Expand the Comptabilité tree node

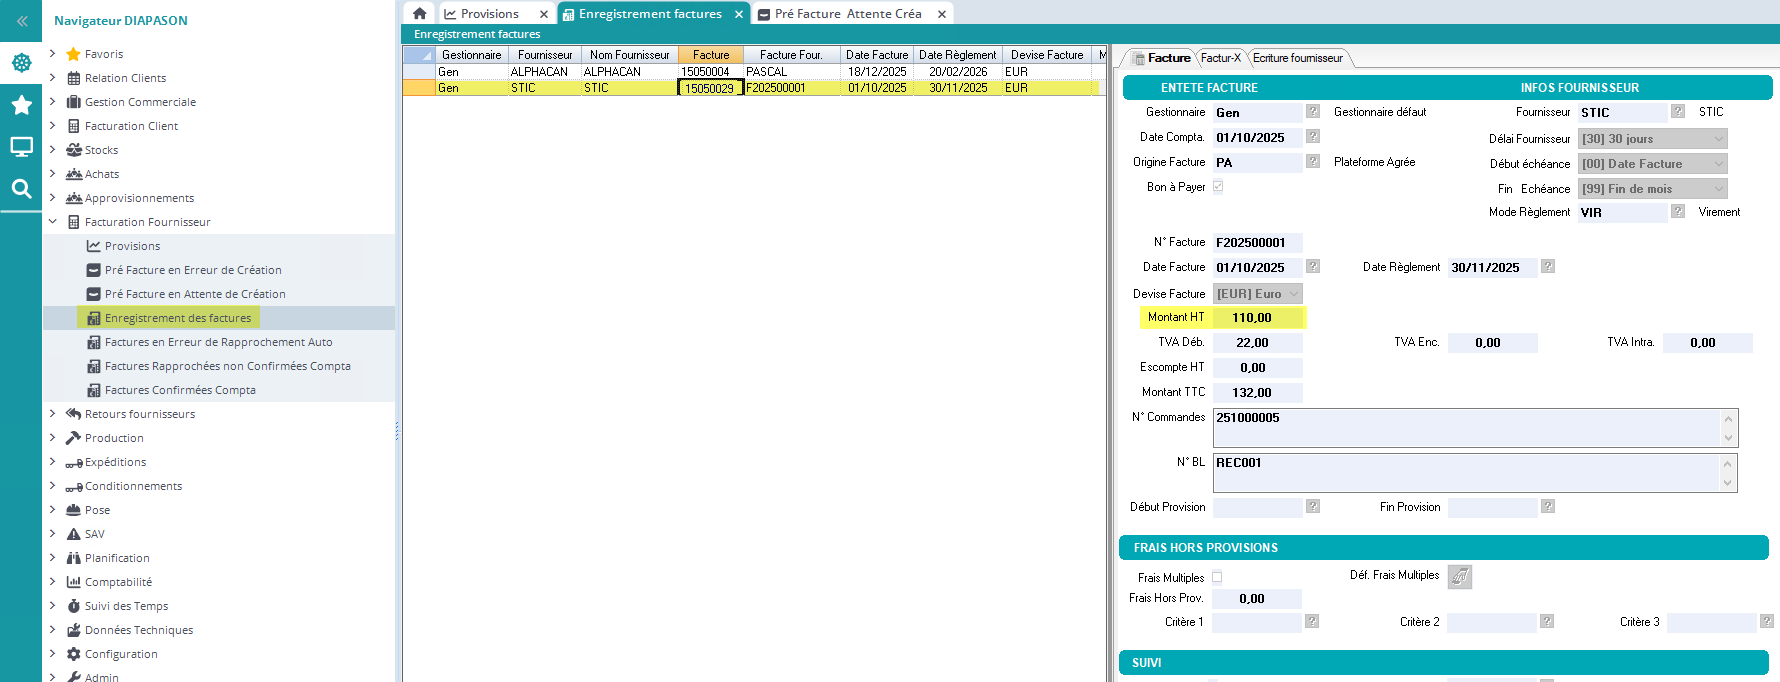tap(52, 582)
